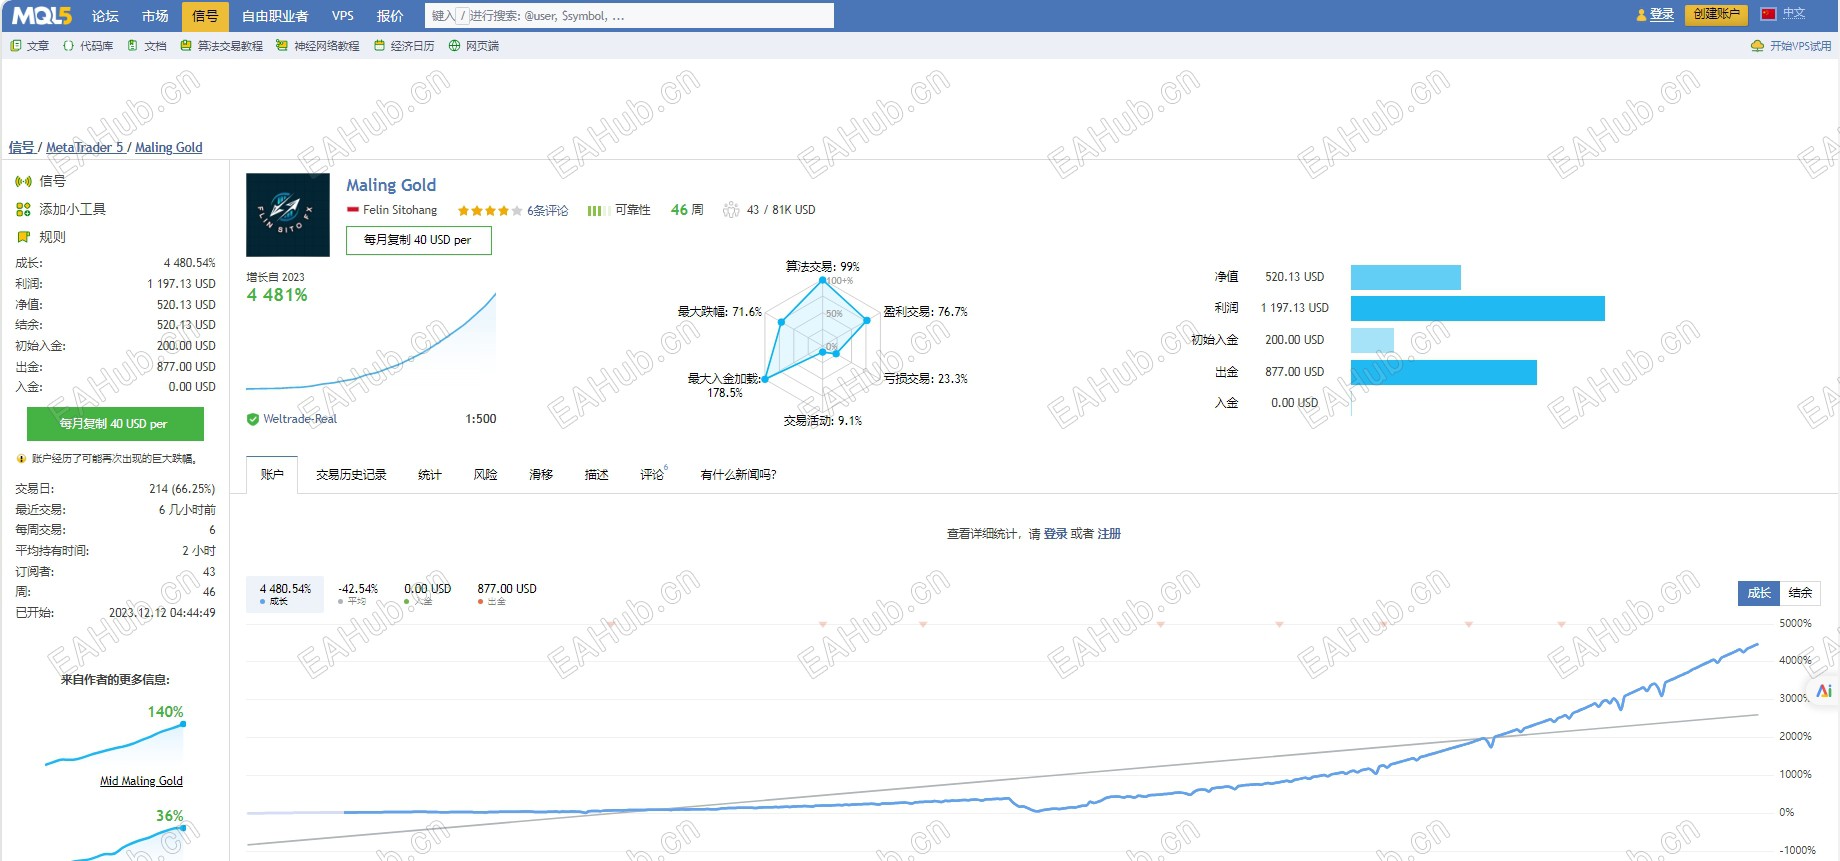Viewport: 1840px width, 861px height.
Task: Click the Indonesia flag beside Felin Sitohang
Action: [x=352, y=210]
